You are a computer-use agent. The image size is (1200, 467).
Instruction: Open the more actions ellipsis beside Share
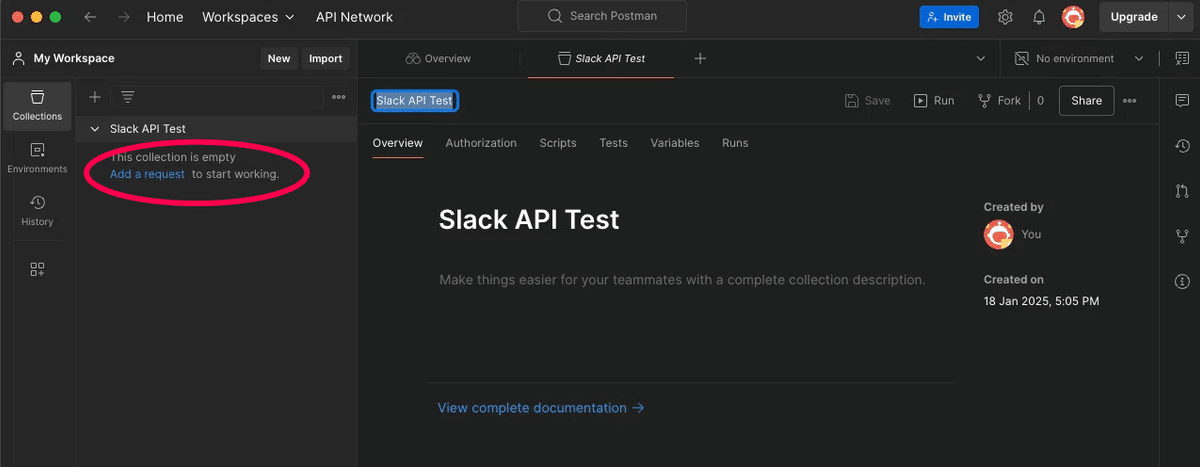point(1130,101)
